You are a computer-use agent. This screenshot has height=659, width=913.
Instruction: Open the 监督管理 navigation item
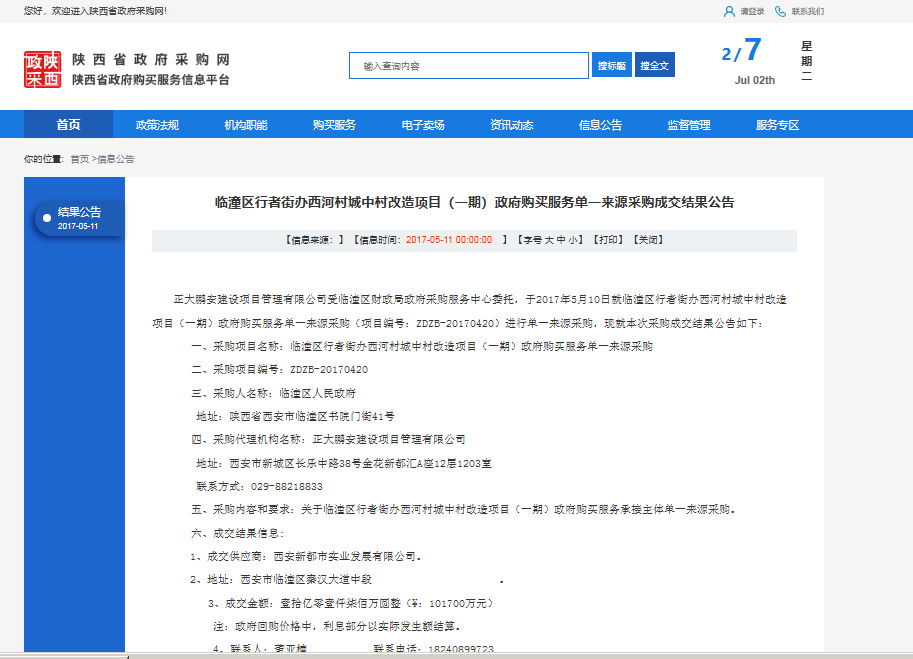point(688,125)
